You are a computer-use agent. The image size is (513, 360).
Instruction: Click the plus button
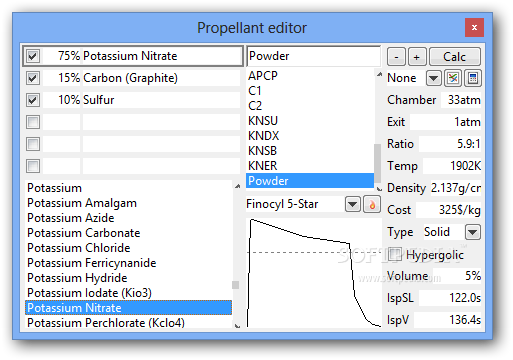coord(416,57)
